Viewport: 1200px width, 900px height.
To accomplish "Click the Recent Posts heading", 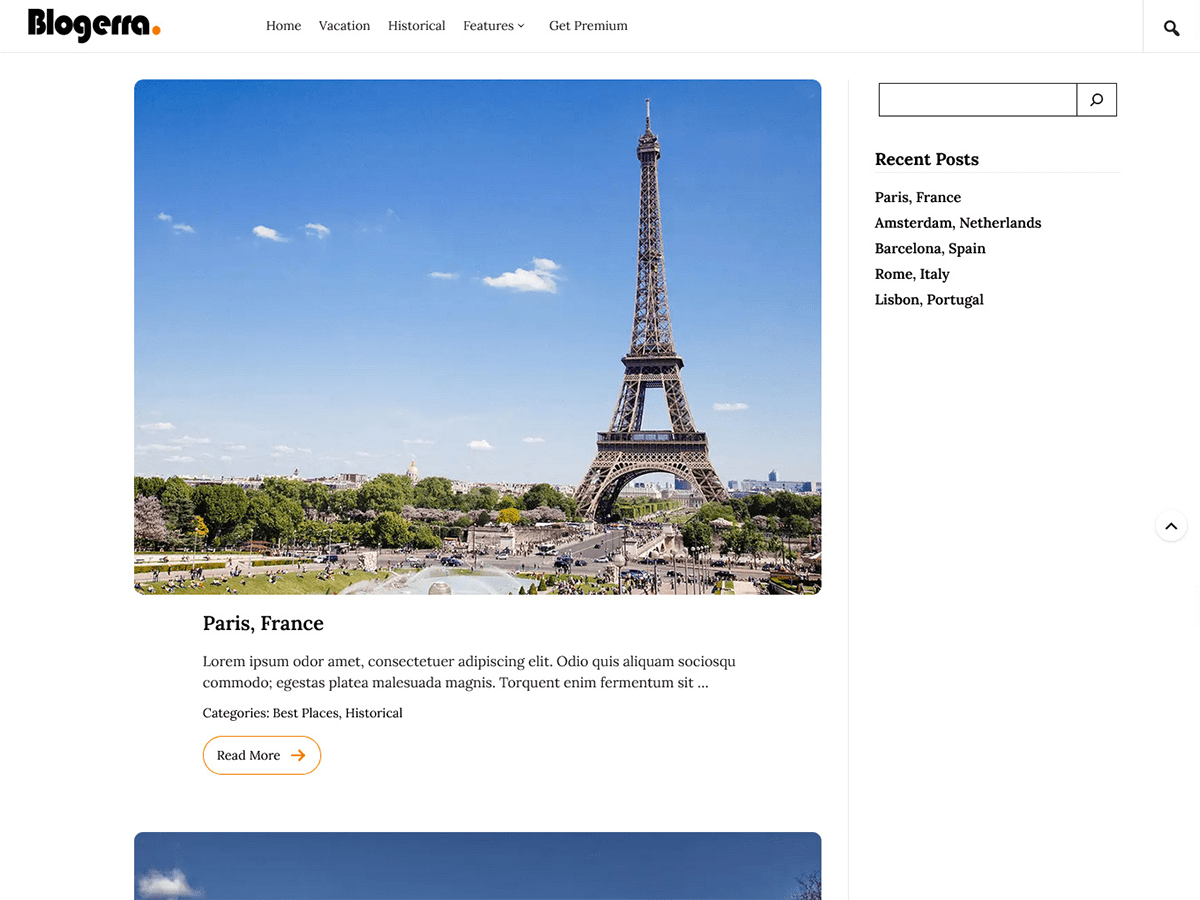I will (927, 159).
